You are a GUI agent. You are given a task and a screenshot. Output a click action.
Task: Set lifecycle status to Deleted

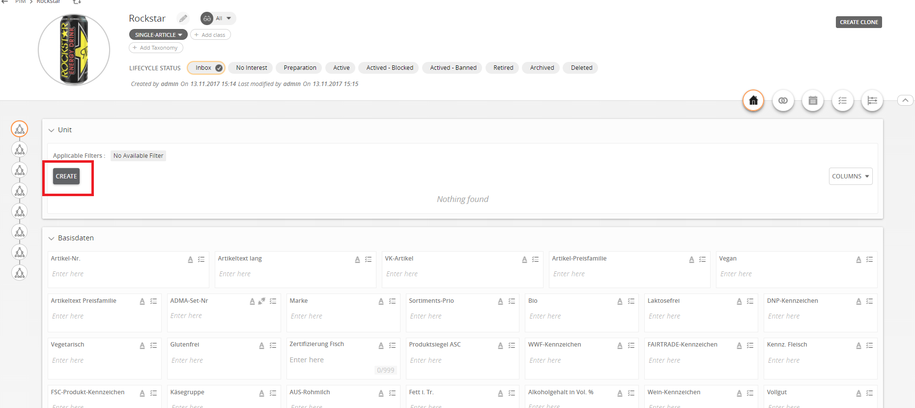tap(581, 68)
